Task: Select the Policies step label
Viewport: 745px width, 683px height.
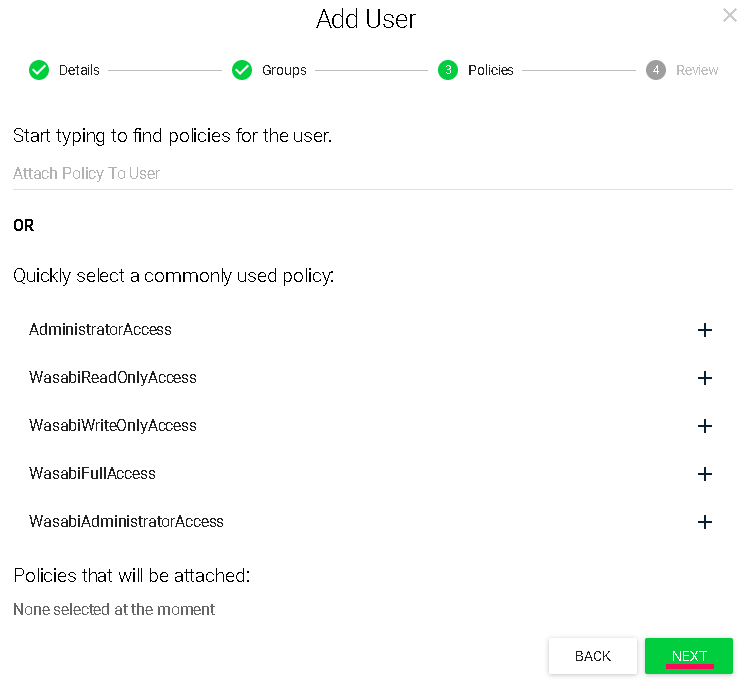Action: click(x=490, y=70)
